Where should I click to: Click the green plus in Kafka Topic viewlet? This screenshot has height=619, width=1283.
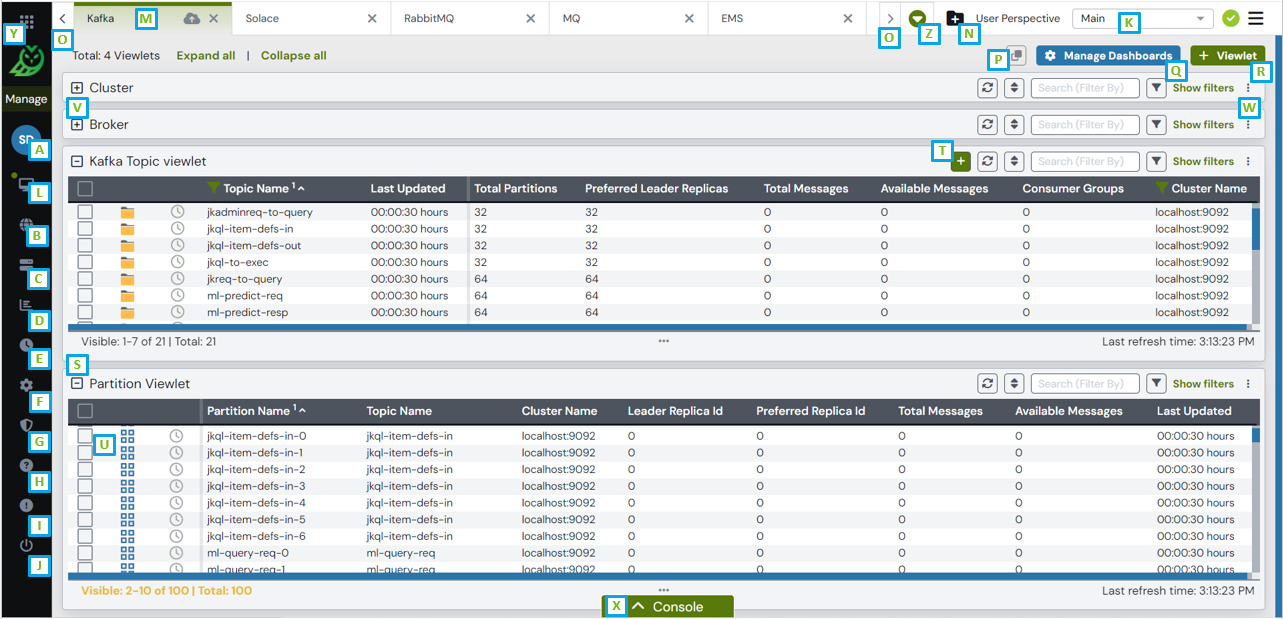click(960, 161)
